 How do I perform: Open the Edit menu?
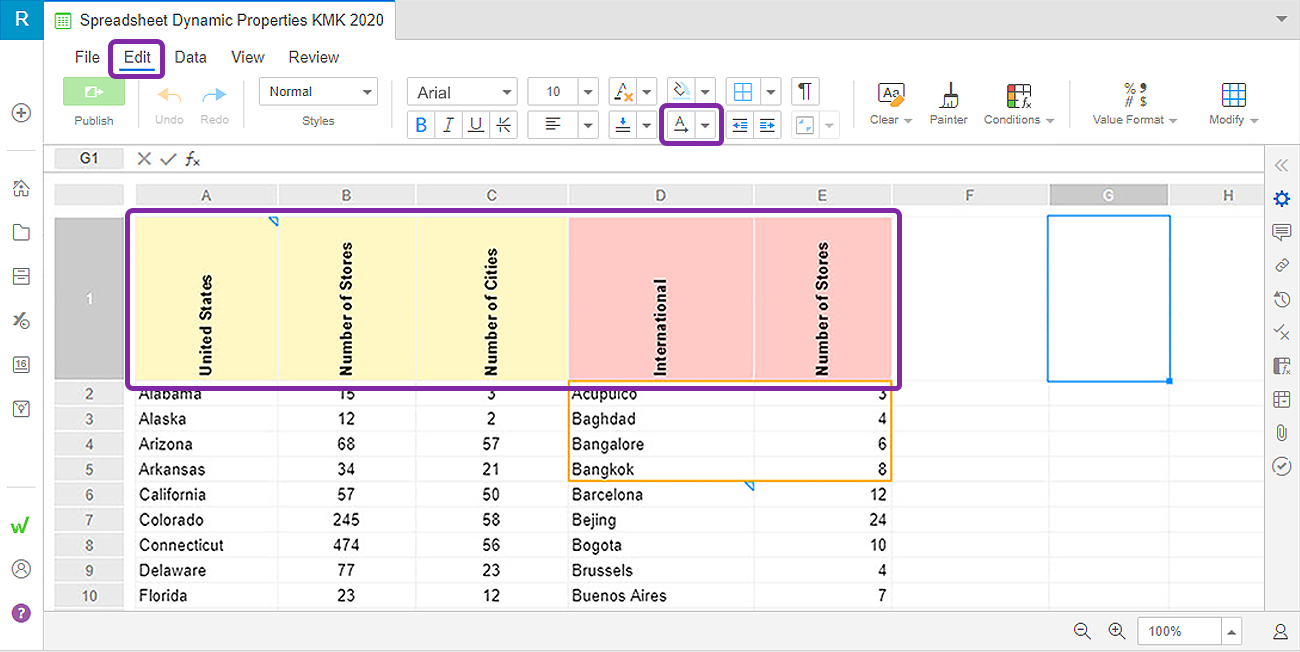point(137,57)
